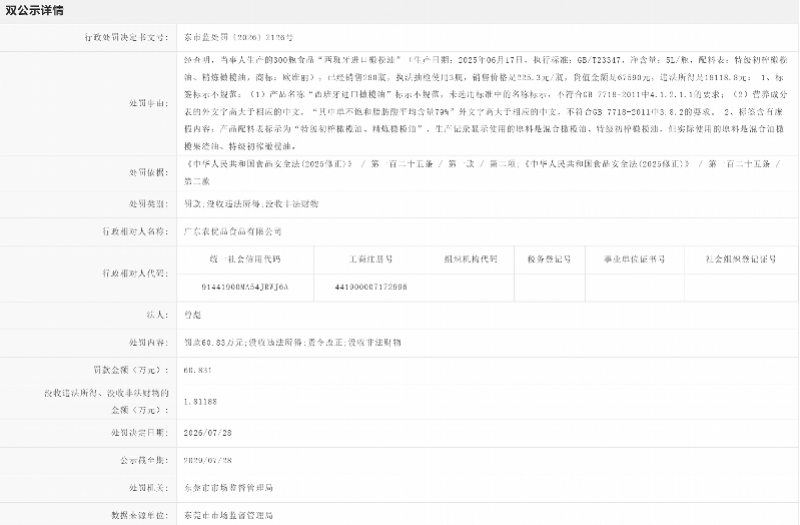Image resolution: width=800 pixels, height=525 pixels.
Task: Click the 社会组织登记证号 column header
Action: tap(741, 260)
